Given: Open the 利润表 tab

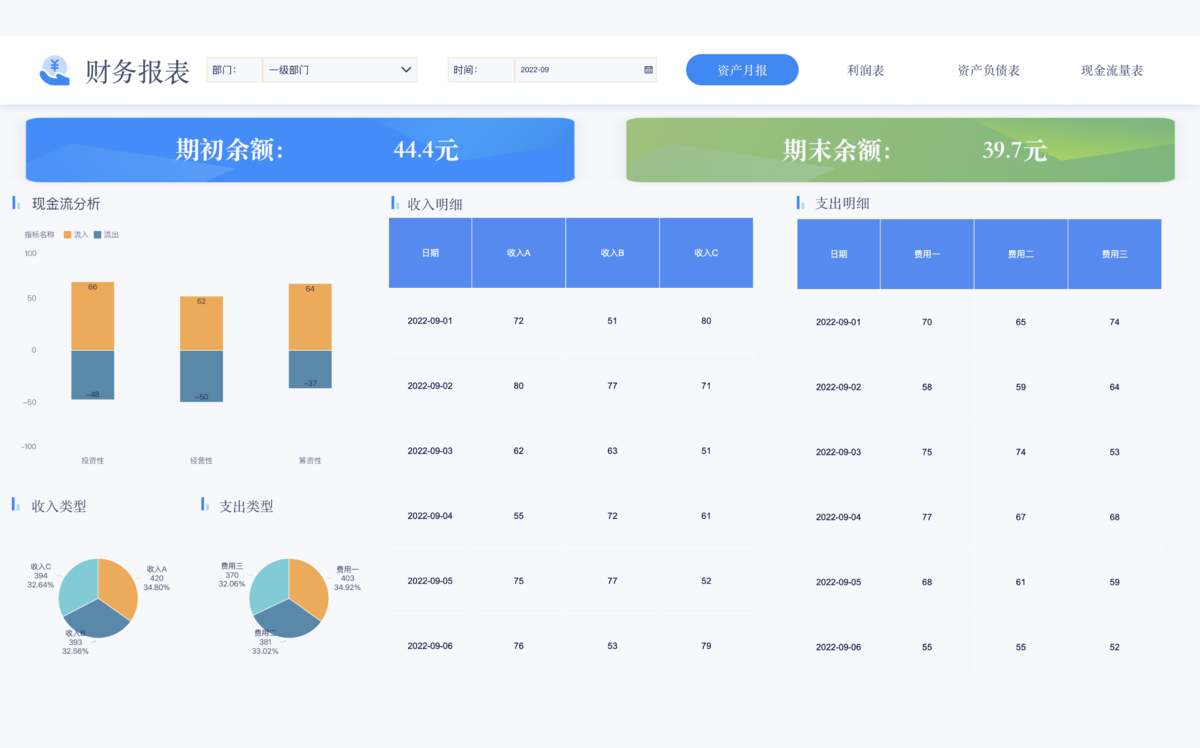Looking at the screenshot, I should point(865,70).
